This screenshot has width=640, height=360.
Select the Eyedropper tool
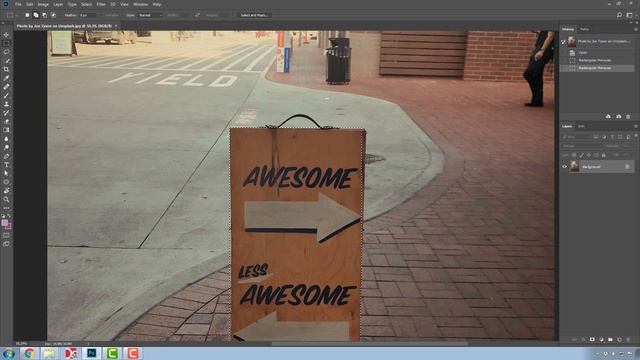pos(6,78)
